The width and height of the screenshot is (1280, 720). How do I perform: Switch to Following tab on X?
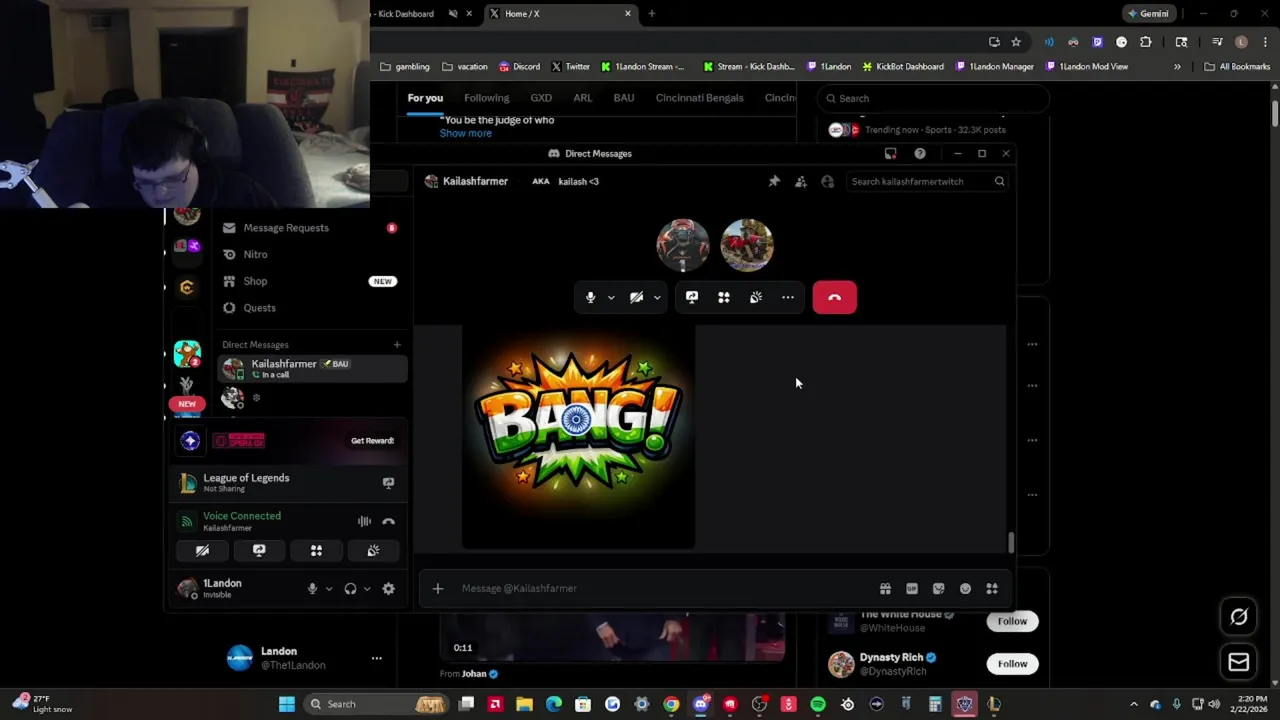(486, 98)
